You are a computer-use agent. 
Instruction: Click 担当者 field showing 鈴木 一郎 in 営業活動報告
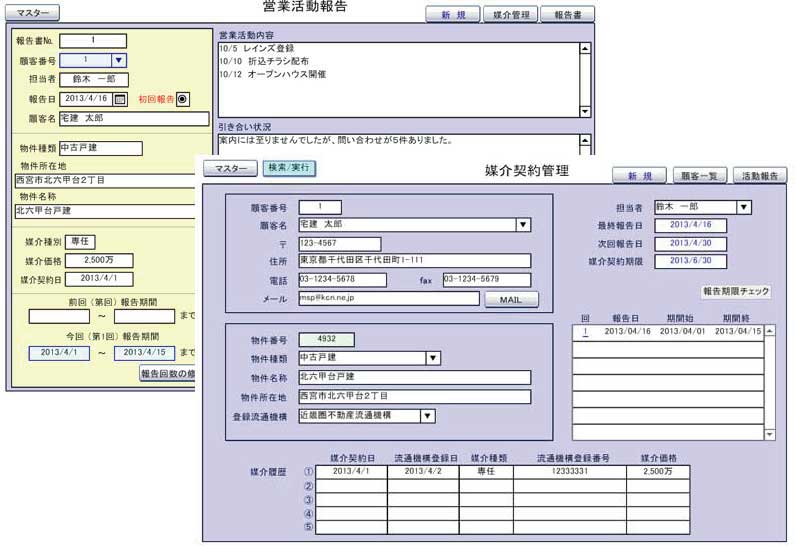94,80
